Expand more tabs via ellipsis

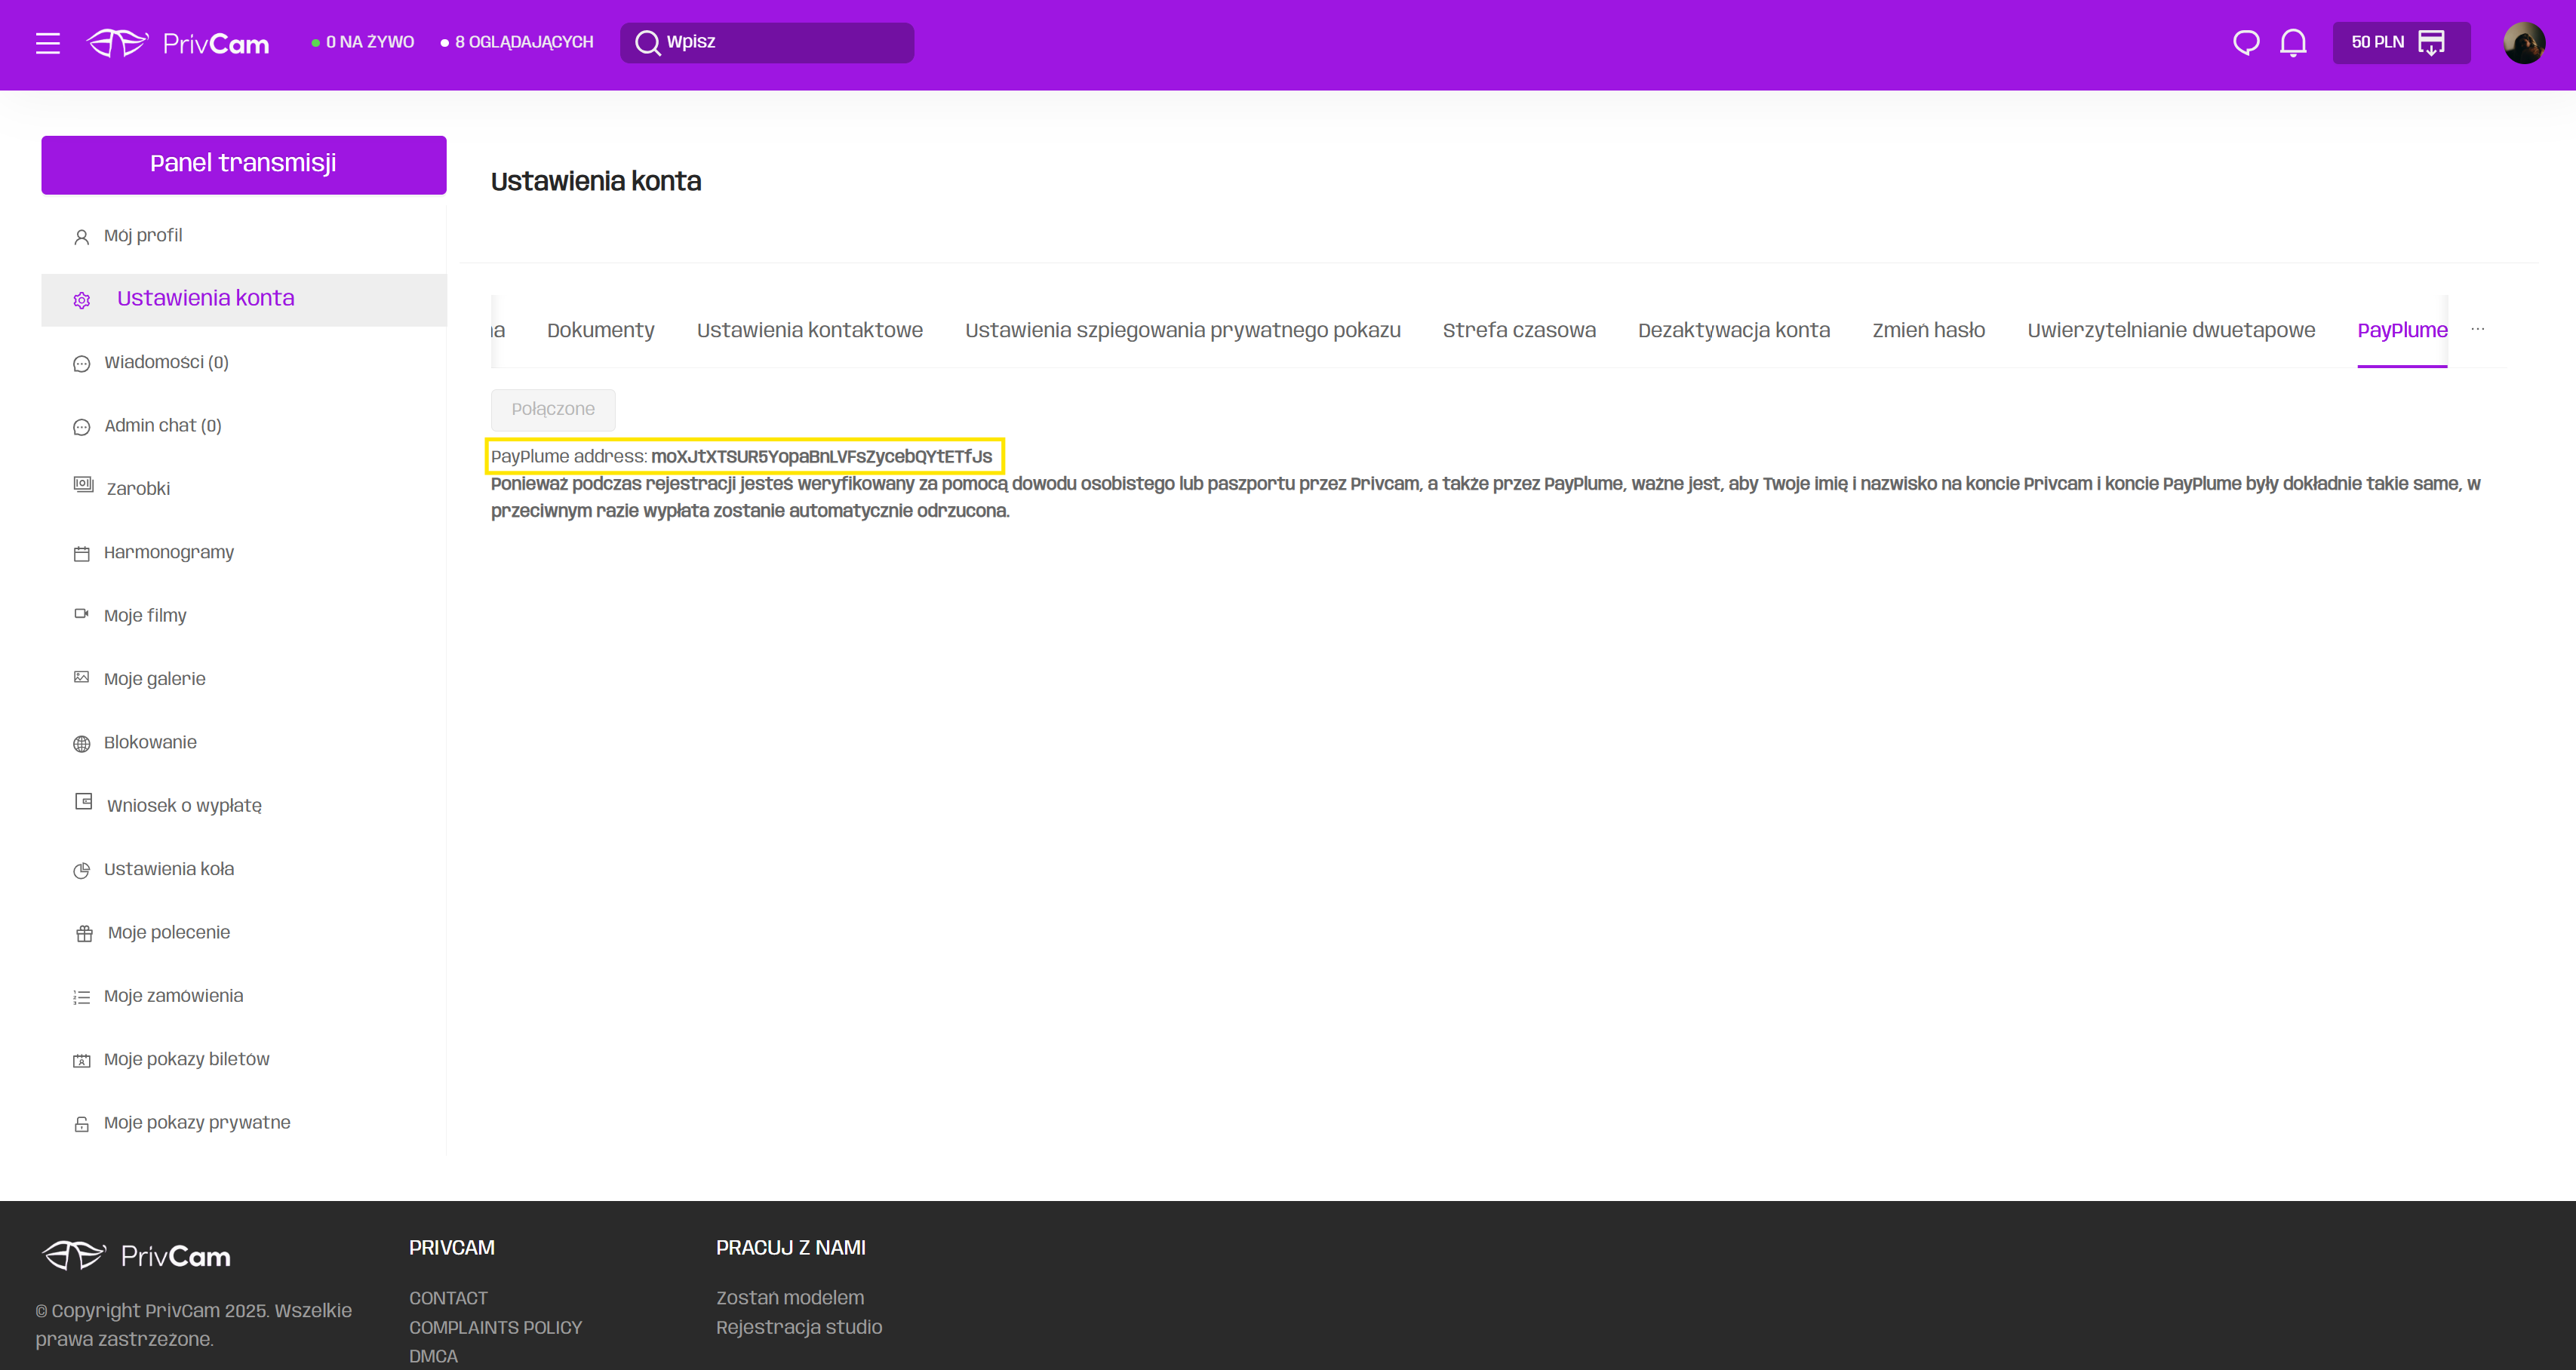[x=2477, y=329]
